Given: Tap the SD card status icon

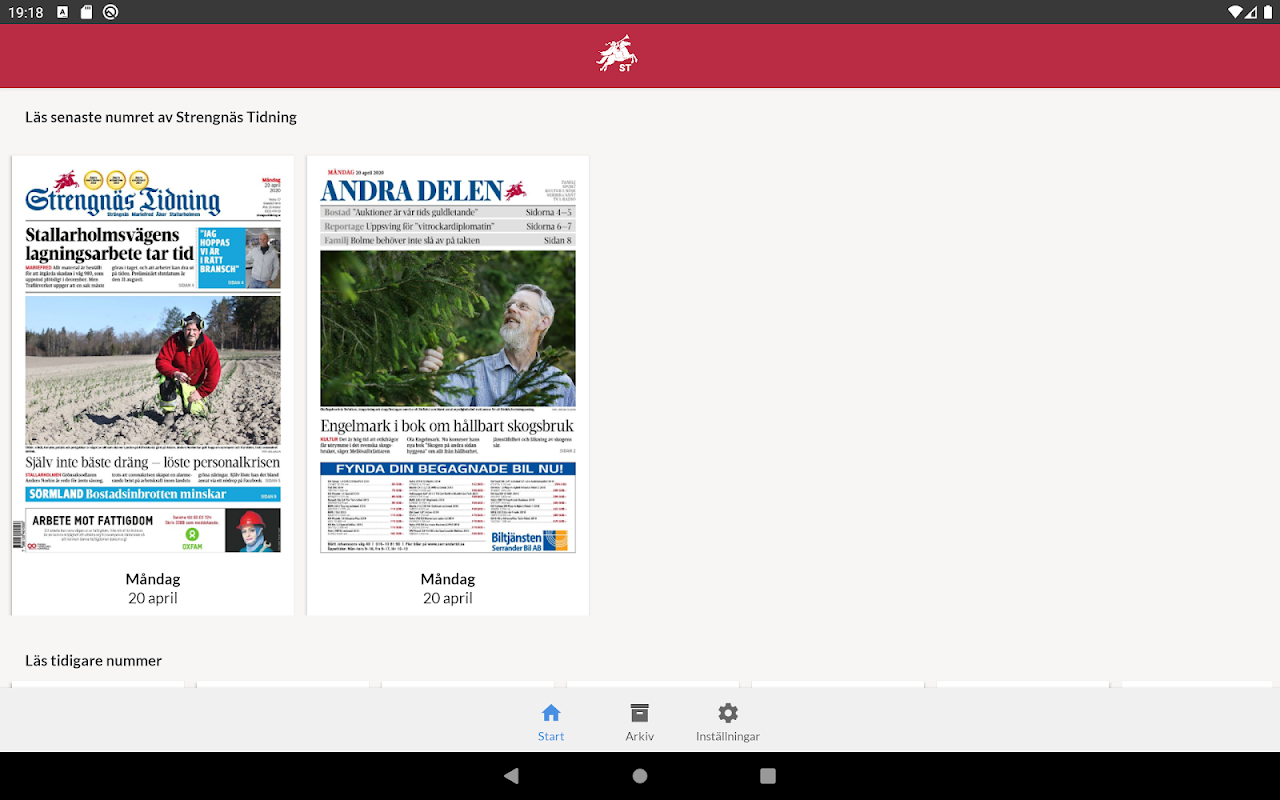Looking at the screenshot, I should pos(87,12).
